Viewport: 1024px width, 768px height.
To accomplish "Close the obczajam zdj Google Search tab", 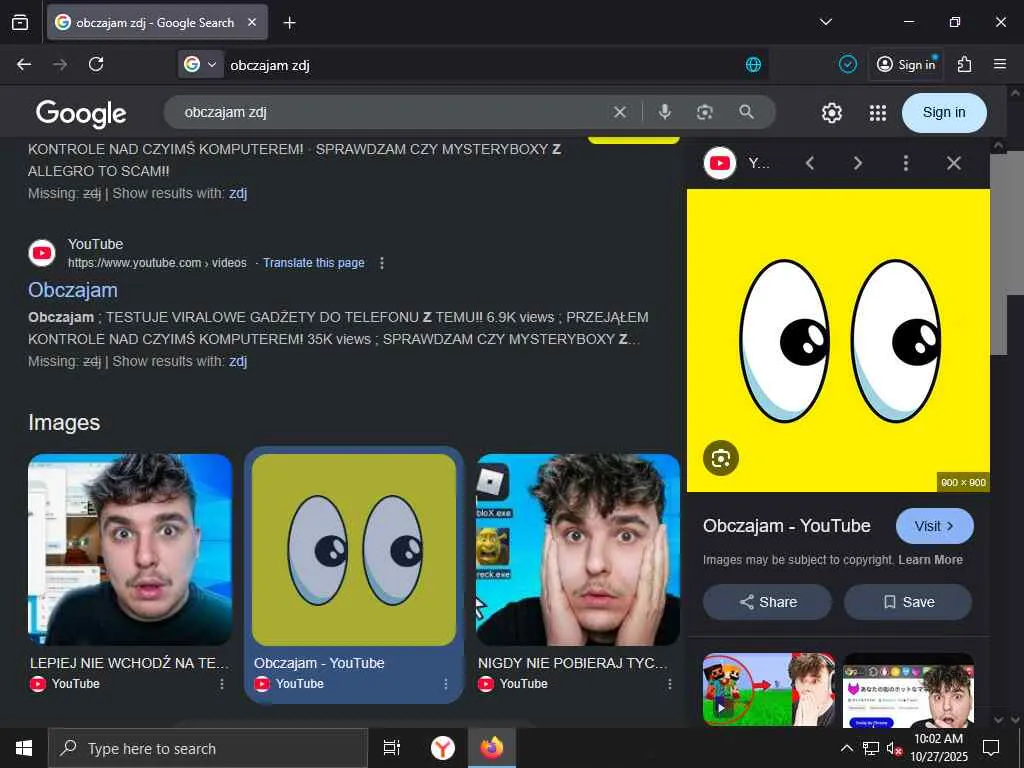I will 252,22.
